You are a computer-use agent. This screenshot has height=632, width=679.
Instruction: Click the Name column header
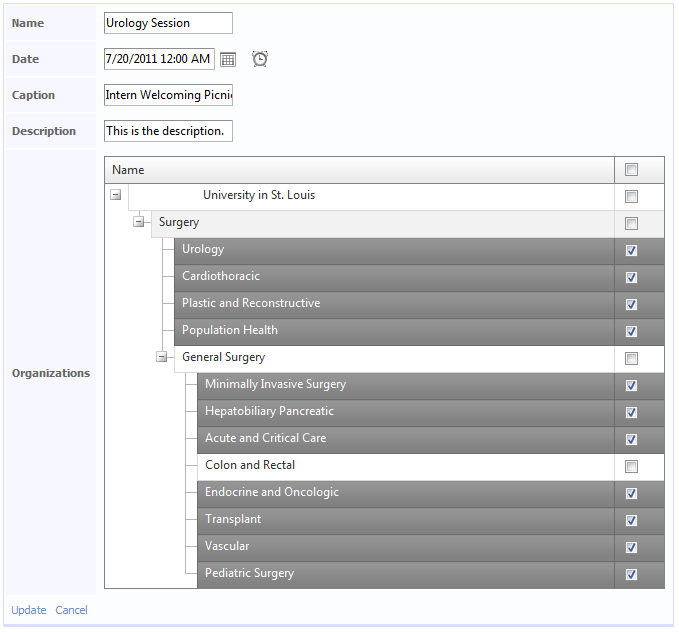coord(128,170)
